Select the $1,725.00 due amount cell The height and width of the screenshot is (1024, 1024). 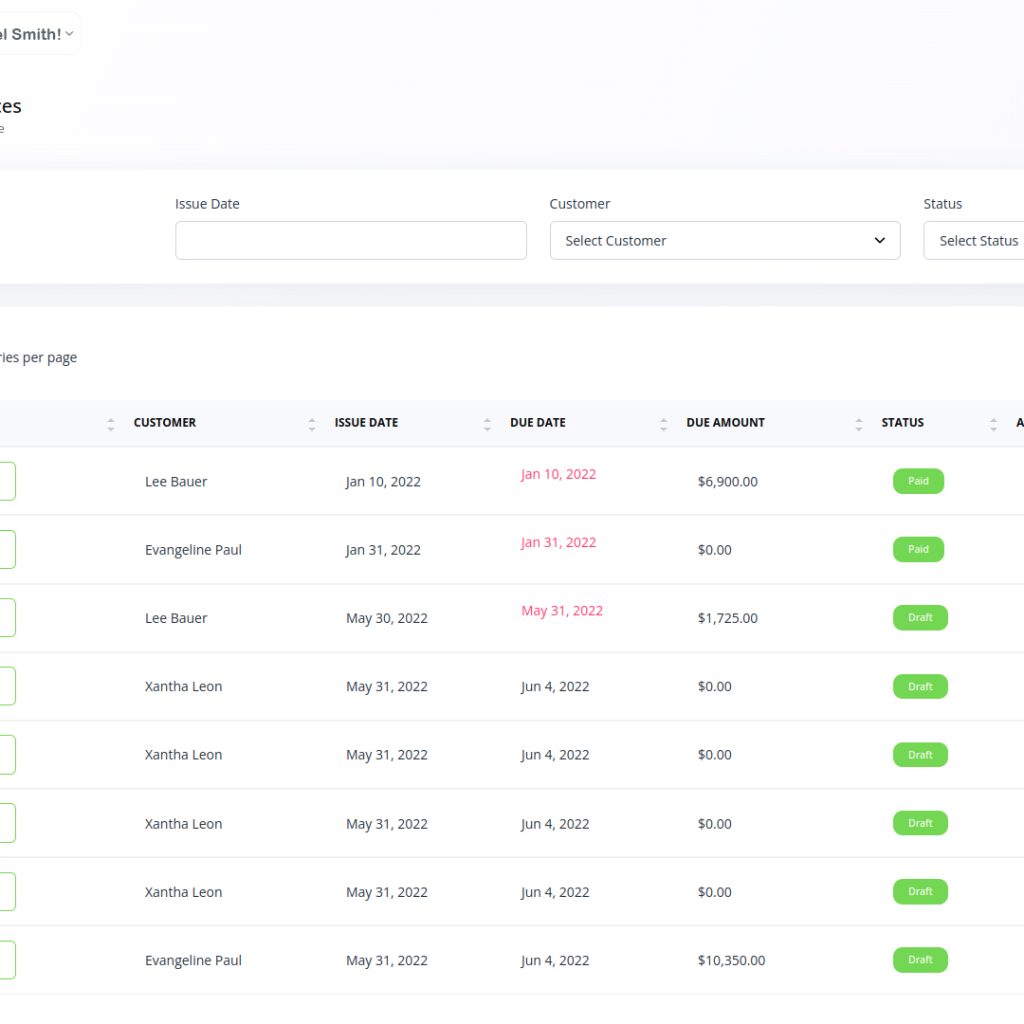coord(727,618)
